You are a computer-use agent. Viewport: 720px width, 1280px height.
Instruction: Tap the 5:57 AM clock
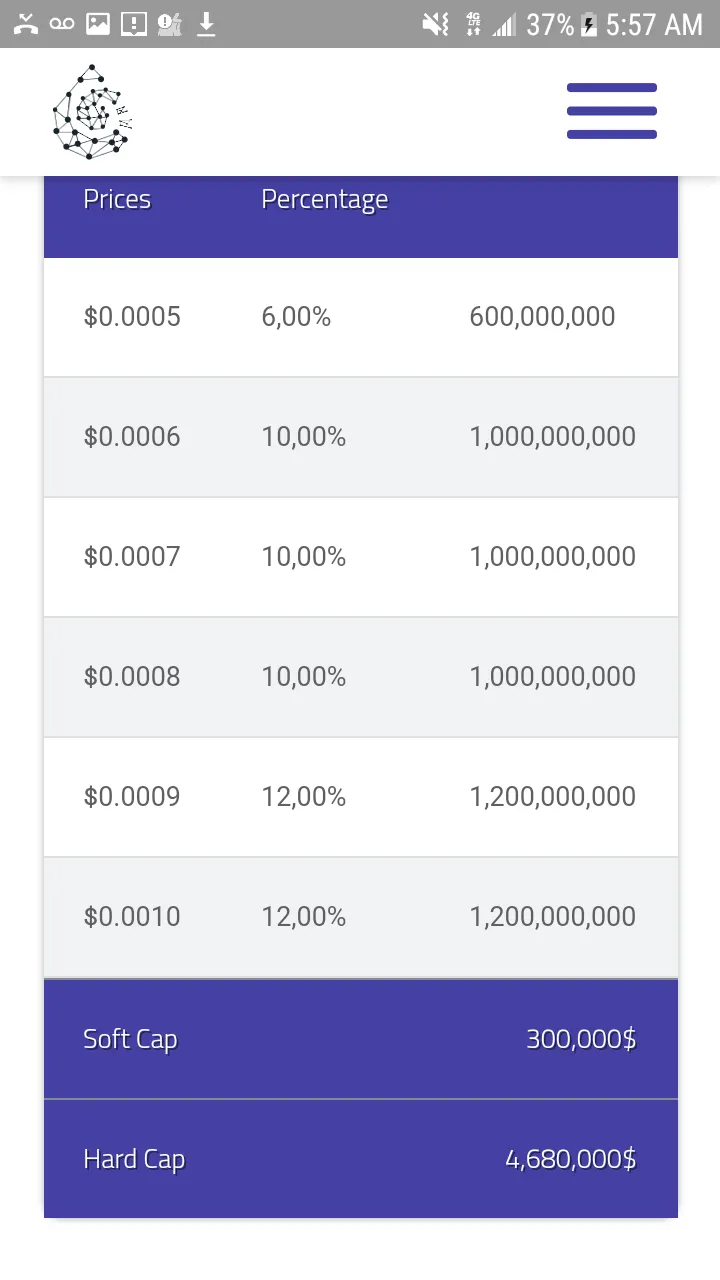pos(654,24)
